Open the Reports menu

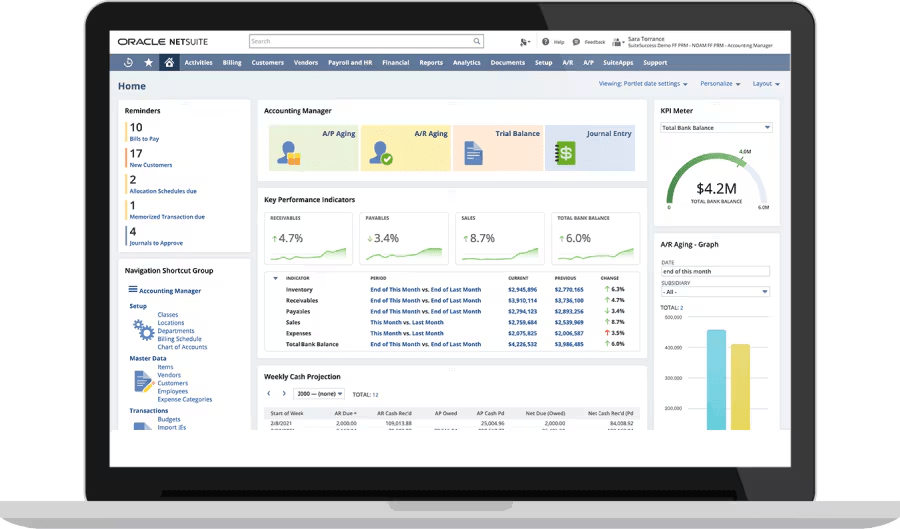[x=431, y=62]
